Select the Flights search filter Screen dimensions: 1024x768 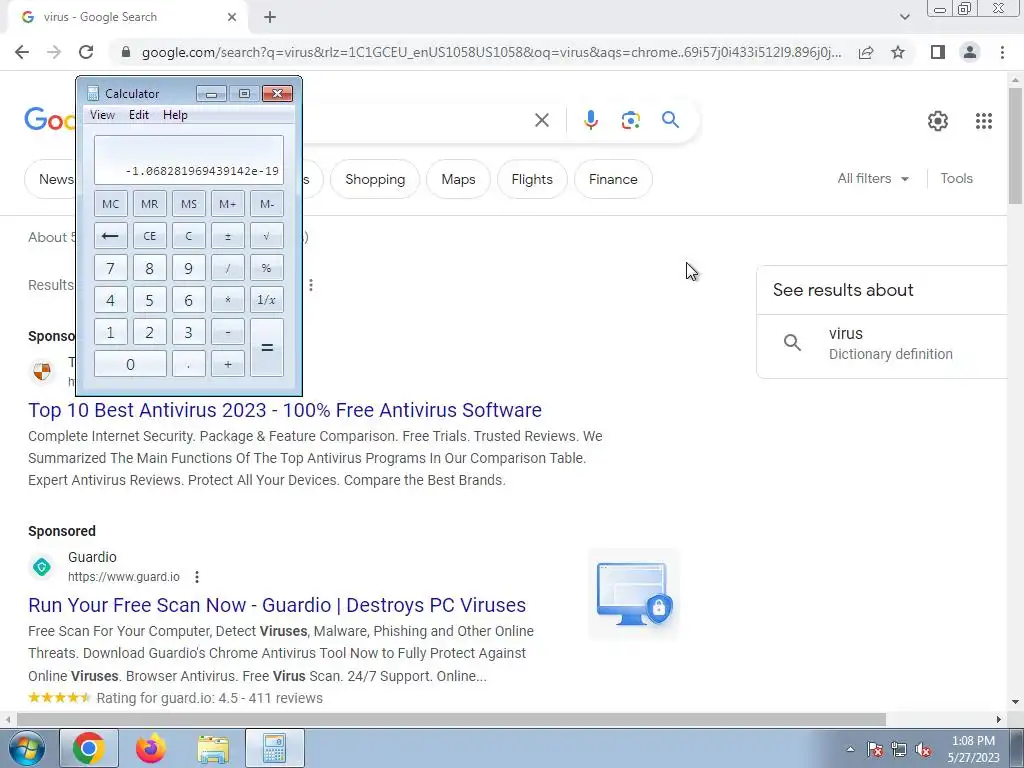coord(532,179)
